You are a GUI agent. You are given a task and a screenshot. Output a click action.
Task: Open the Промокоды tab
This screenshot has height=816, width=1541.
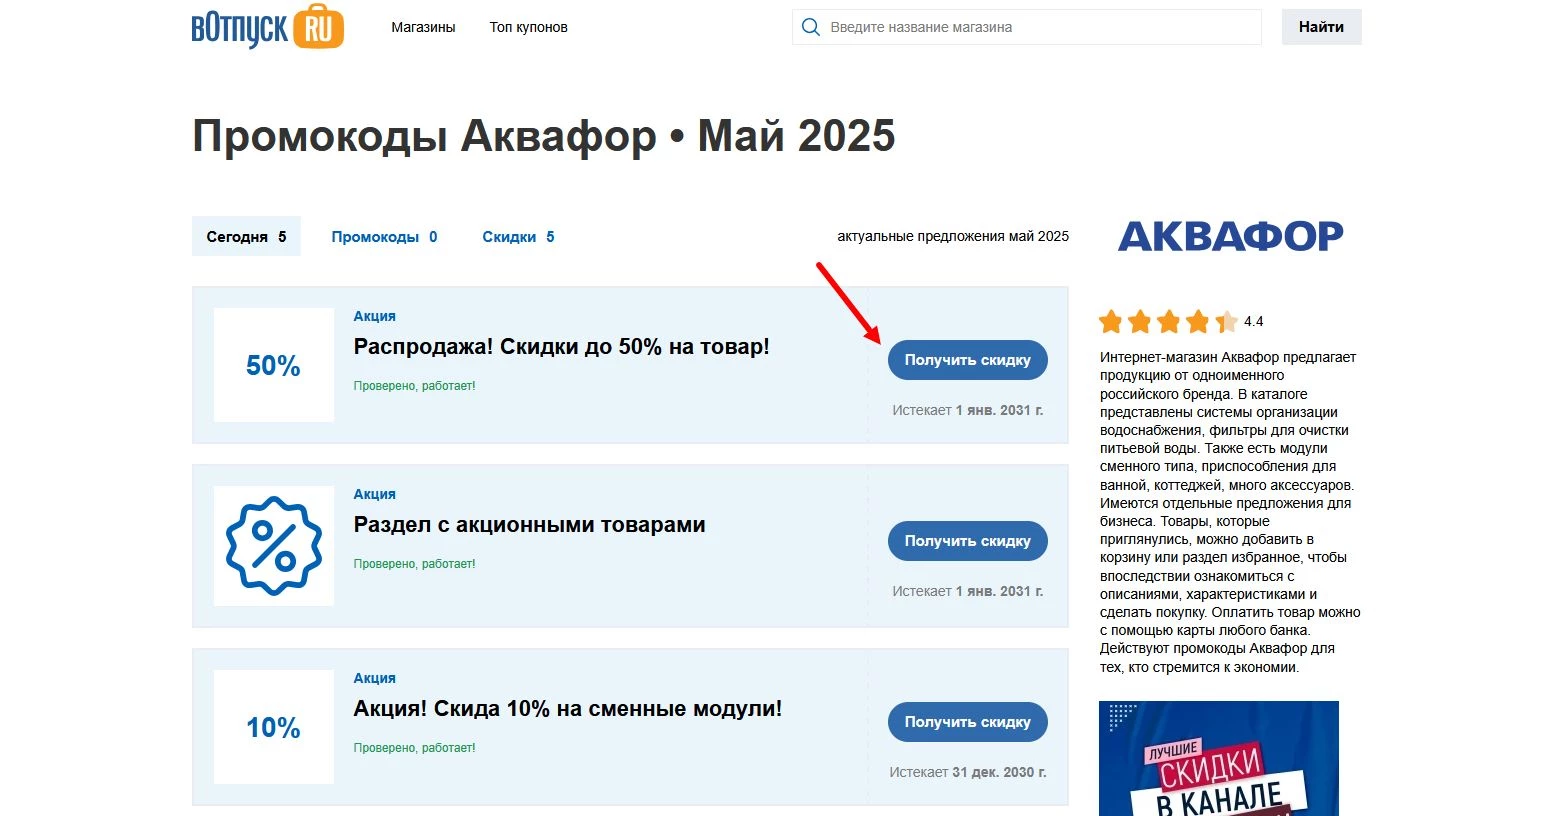click(383, 236)
